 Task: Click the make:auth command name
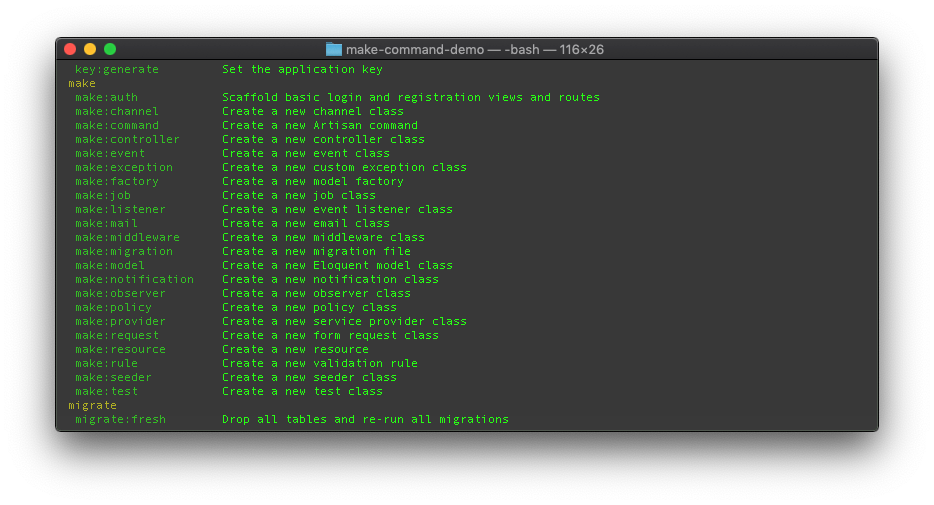pos(107,97)
